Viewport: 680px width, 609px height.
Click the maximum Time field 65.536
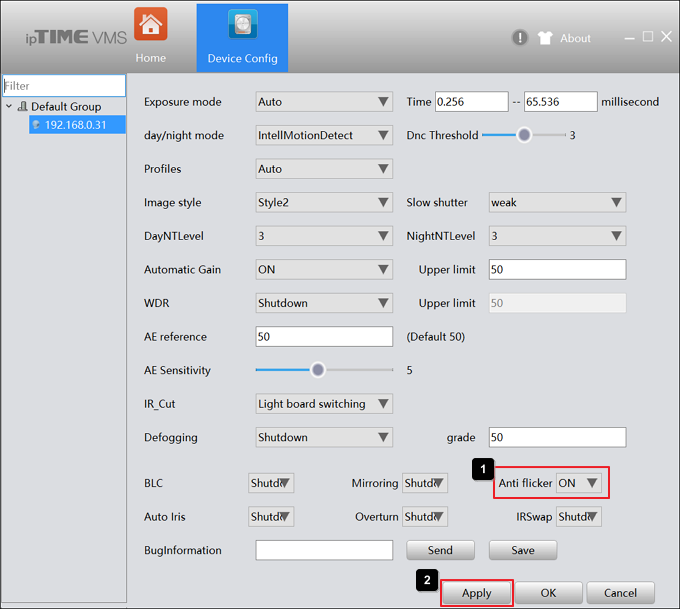pyautogui.click(x=560, y=102)
